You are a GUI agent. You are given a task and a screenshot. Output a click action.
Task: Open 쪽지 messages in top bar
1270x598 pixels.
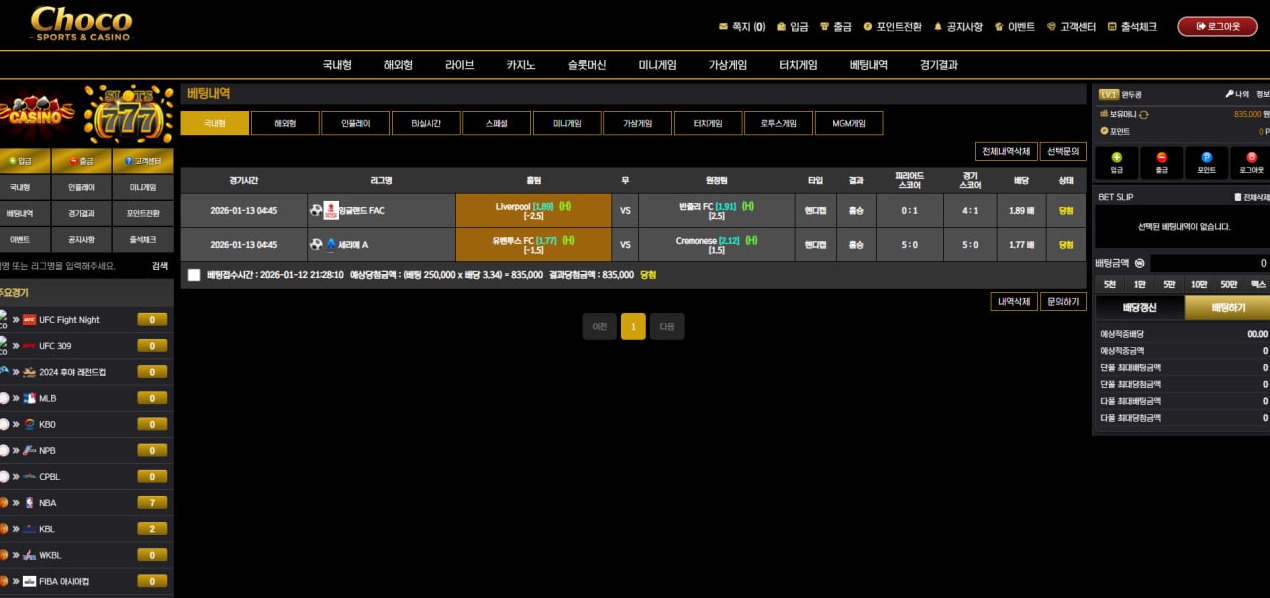point(742,27)
